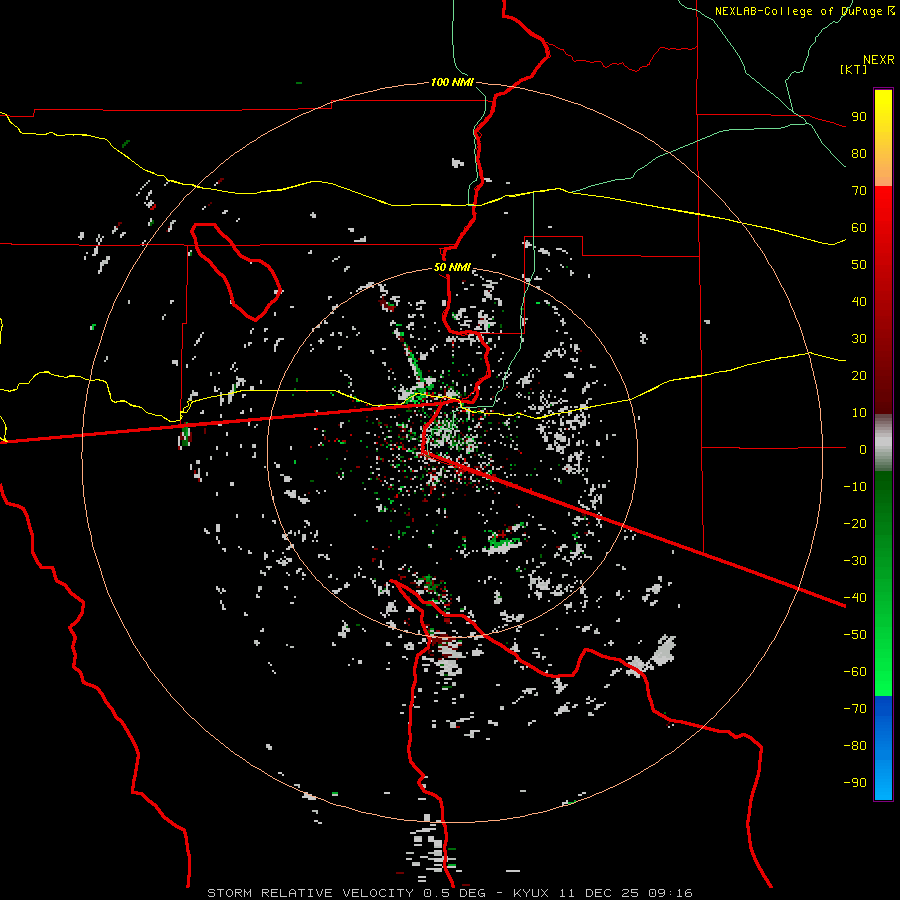Click the storm relative velocity caption at the bottom
Image resolution: width=900 pixels, height=900 pixels.
(x=449, y=893)
